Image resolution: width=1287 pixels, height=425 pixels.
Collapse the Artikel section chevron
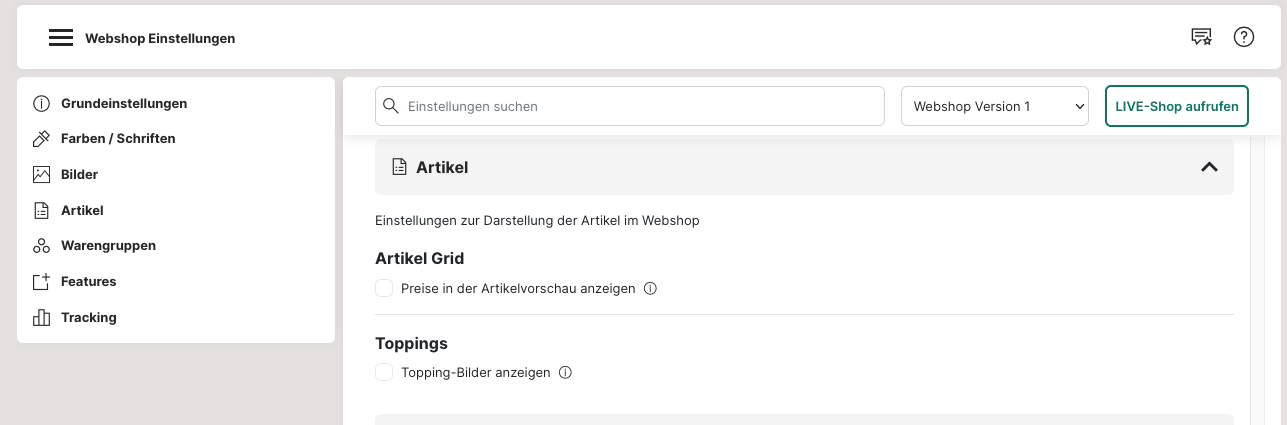(x=1209, y=167)
